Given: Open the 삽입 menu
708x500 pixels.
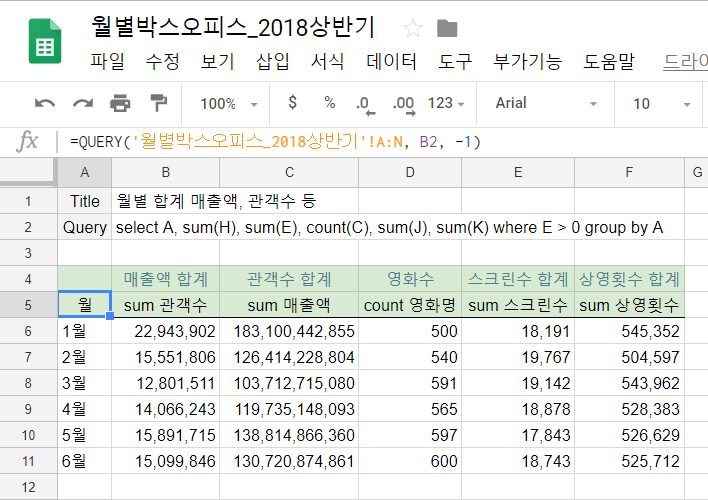Looking at the screenshot, I should point(272,61).
